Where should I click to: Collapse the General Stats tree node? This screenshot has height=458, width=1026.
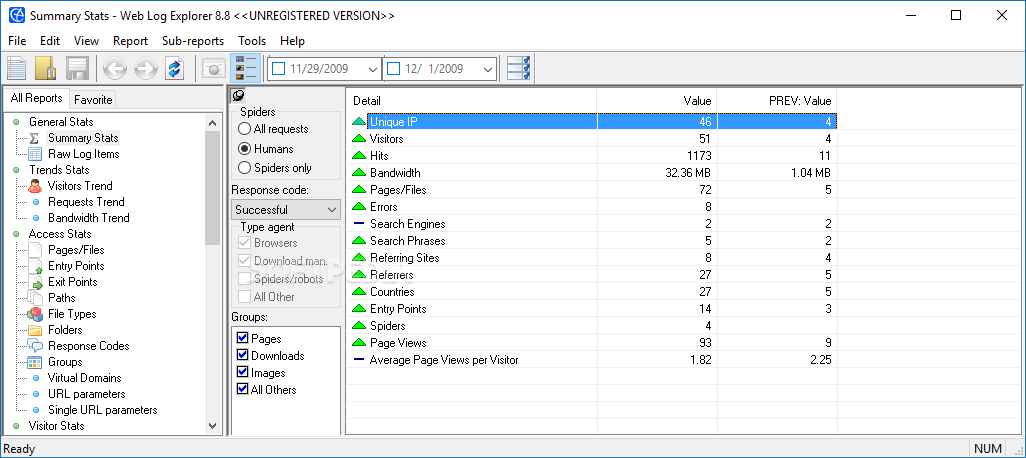[16, 122]
